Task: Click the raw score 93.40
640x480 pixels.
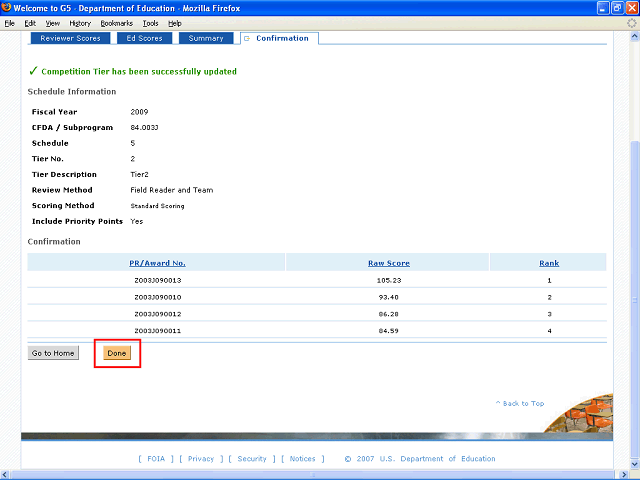Action: tap(389, 297)
